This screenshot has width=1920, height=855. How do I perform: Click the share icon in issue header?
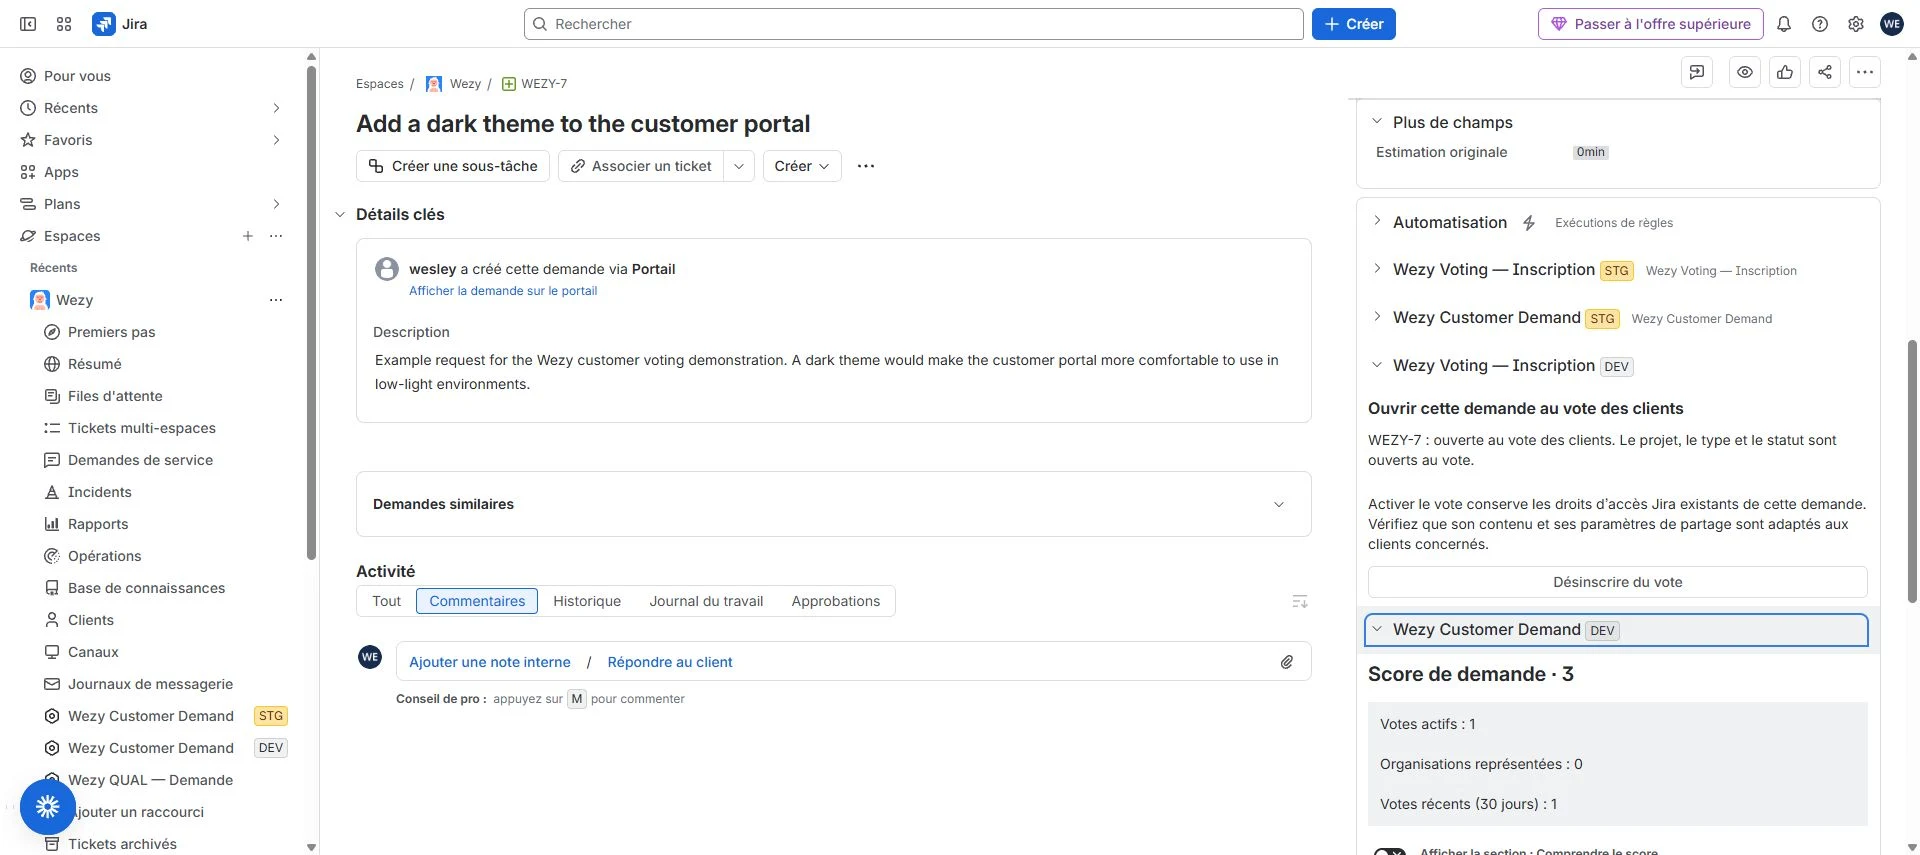click(x=1825, y=72)
